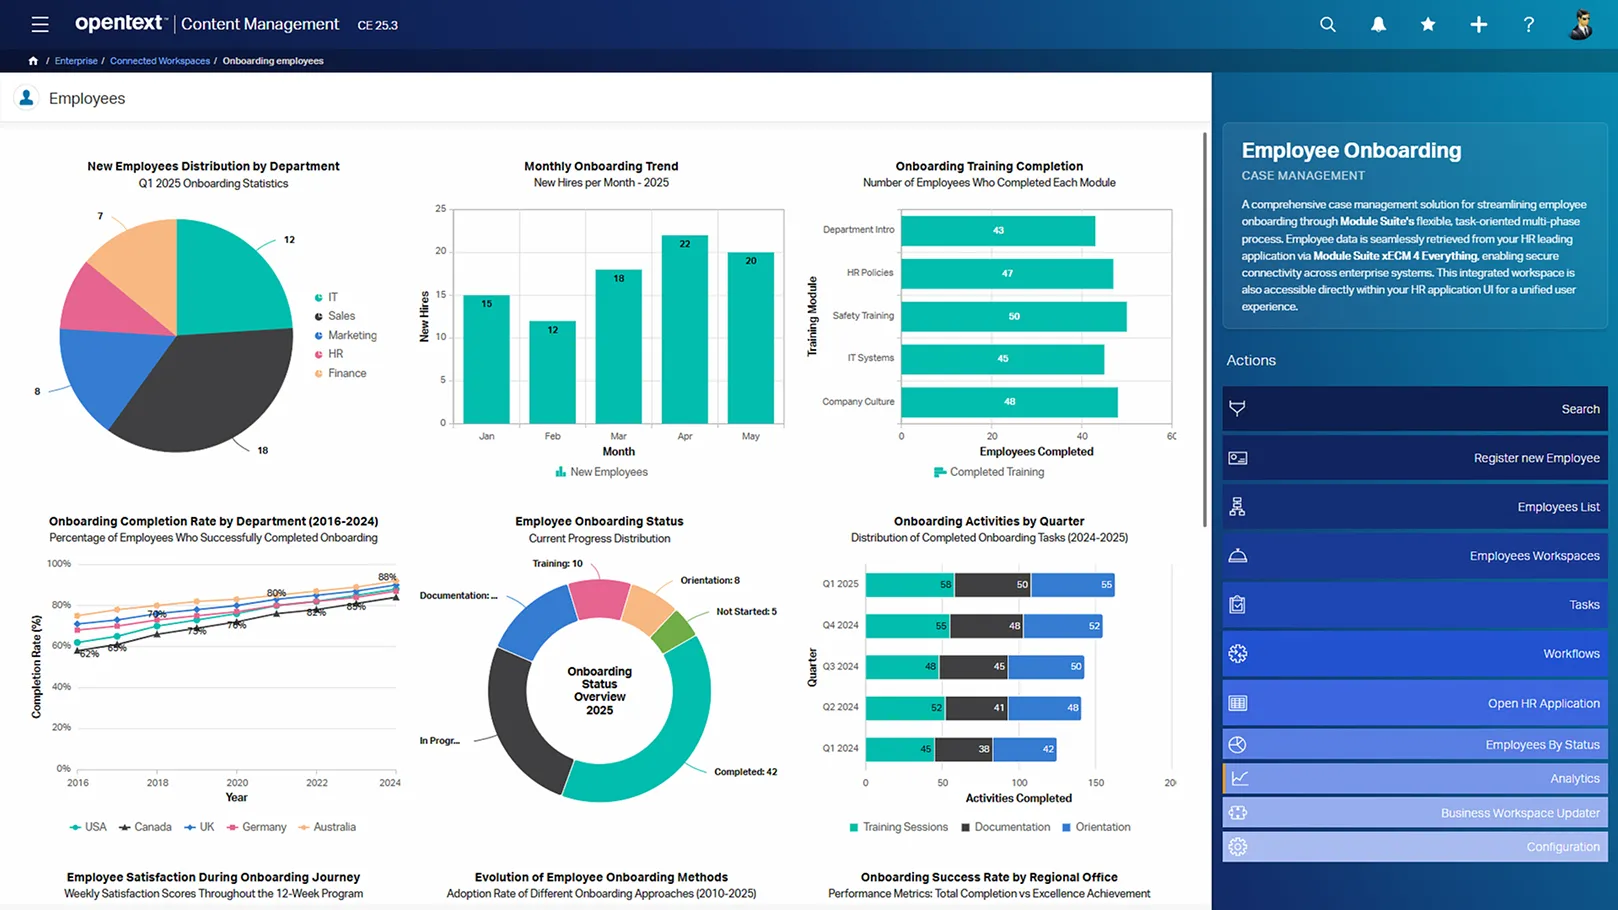Click the Open HR Application action button
The width and height of the screenshot is (1618, 910).
tap(1415, 702)
